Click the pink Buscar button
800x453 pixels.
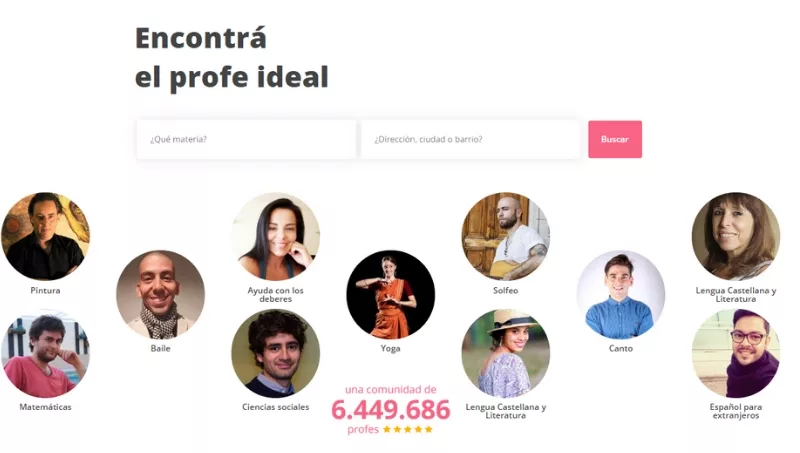615,139
